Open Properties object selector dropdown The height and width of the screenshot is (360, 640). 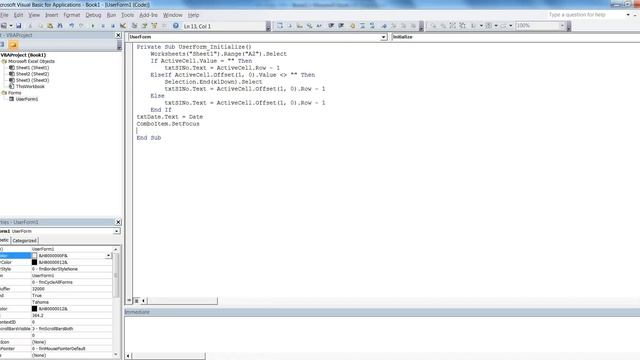click(117, 231)
